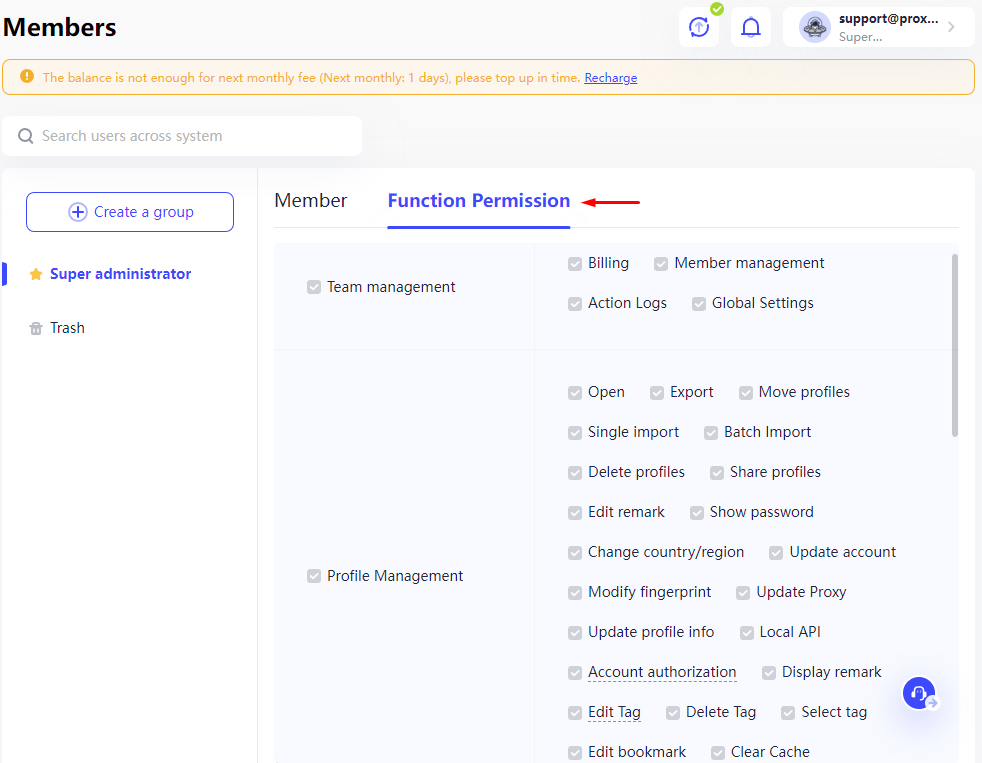
Task: Toggle the Team management checkbox
Action: (314, 287)
